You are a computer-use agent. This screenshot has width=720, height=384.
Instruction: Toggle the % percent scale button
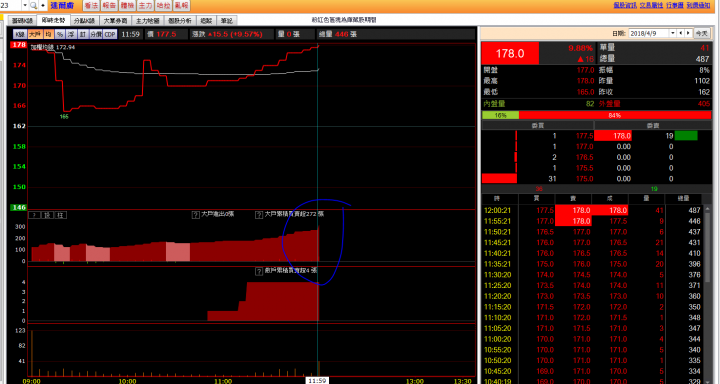[x=60, y=34]
